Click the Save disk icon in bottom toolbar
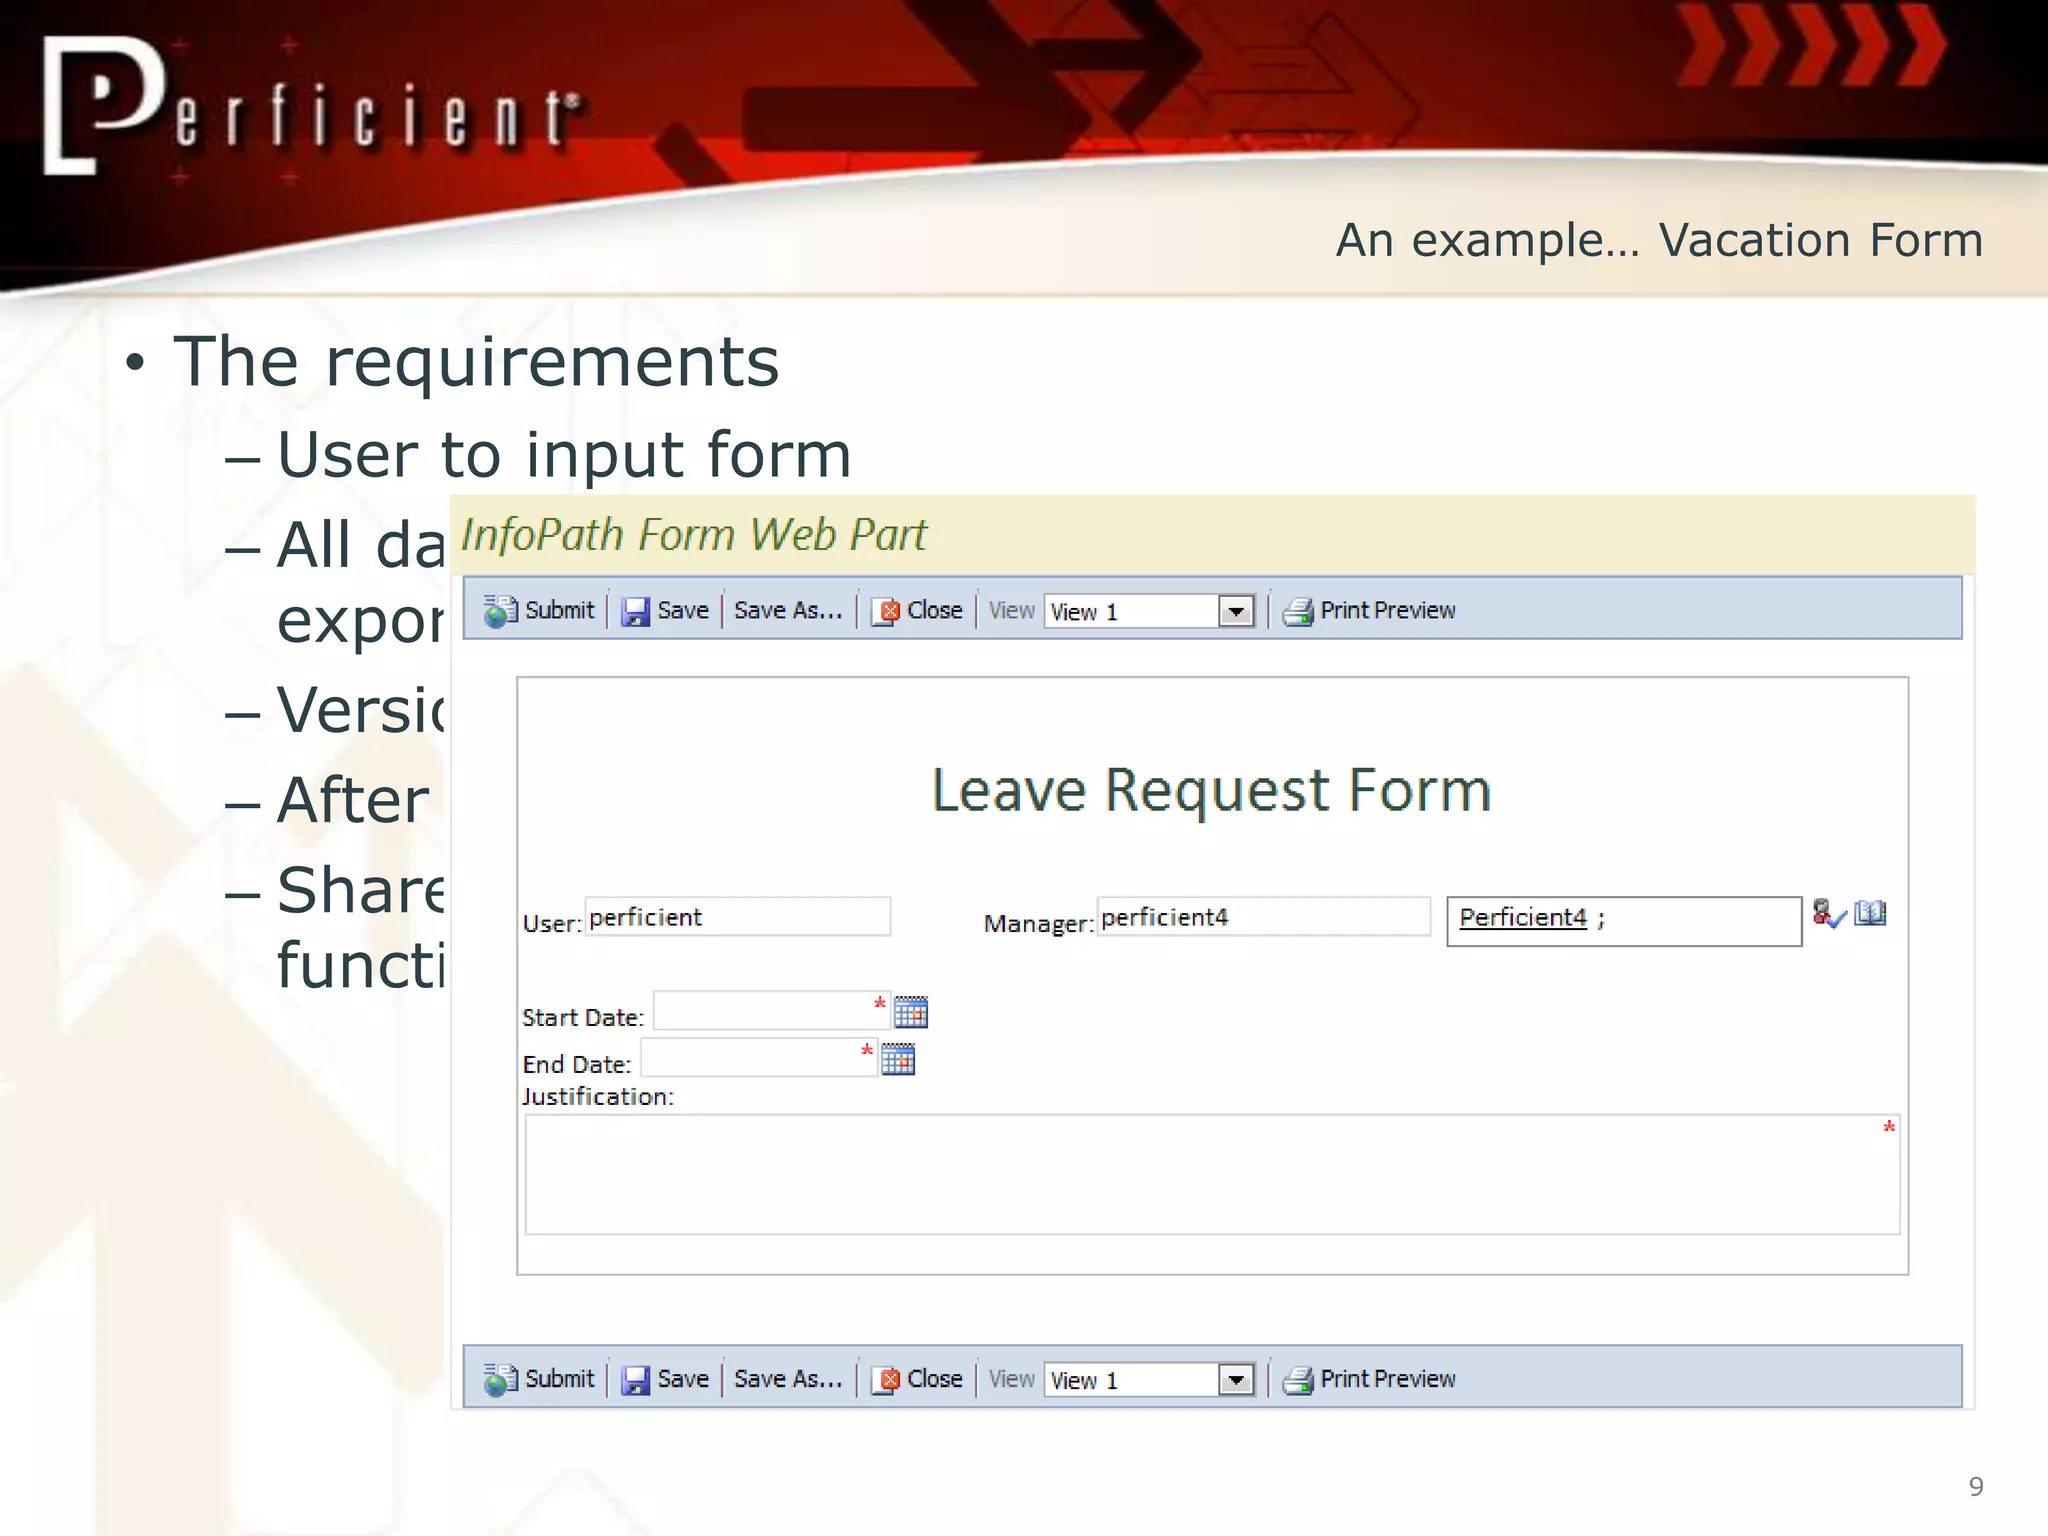 (635, 1380)
